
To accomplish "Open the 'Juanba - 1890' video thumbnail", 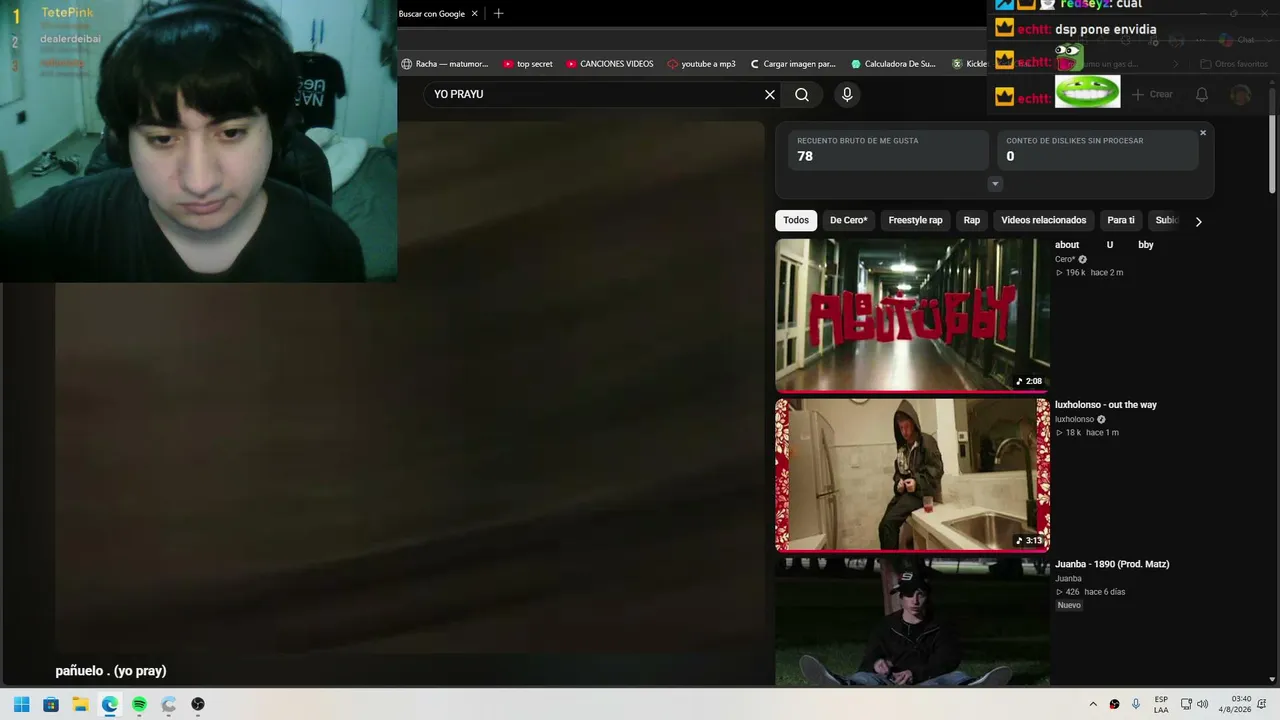I will click(913, 622).
